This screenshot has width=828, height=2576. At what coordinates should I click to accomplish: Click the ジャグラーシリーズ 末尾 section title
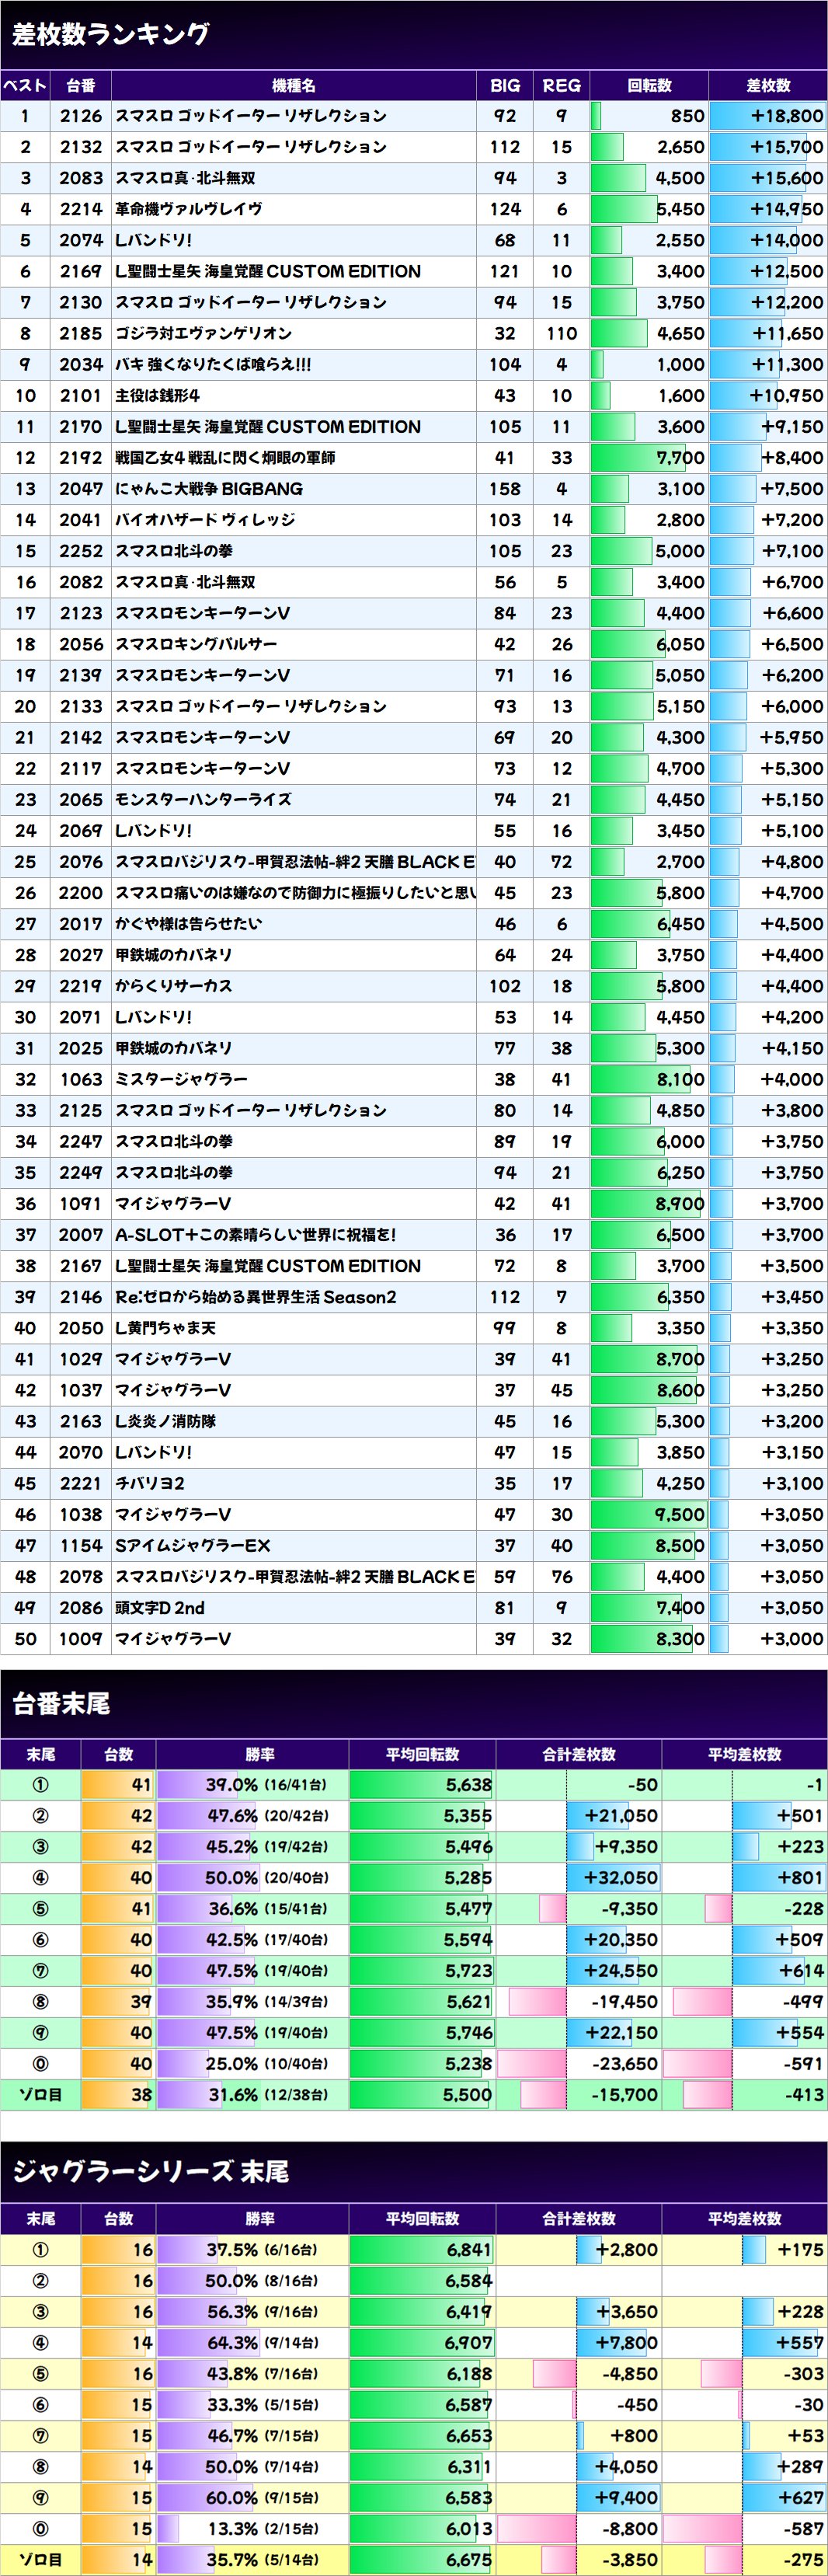coord(150,2172)
